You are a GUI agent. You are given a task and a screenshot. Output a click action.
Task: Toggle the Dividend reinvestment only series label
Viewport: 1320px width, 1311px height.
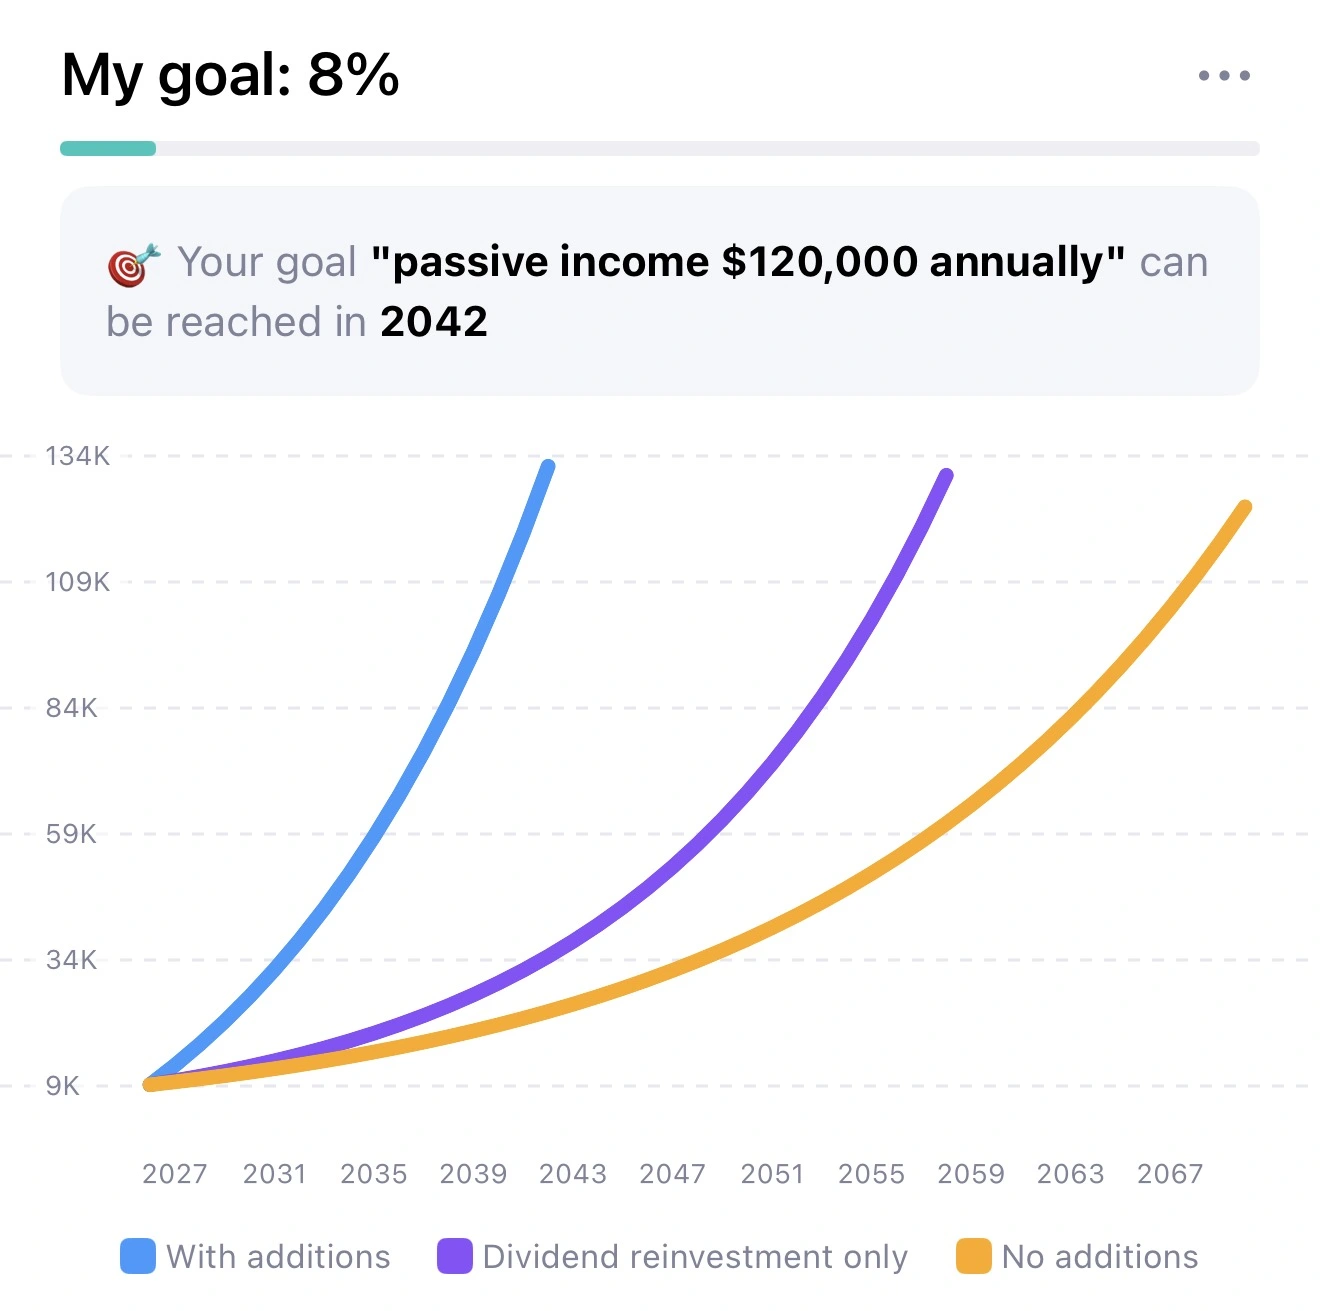pyautogui.click(x=695, y=1257)
